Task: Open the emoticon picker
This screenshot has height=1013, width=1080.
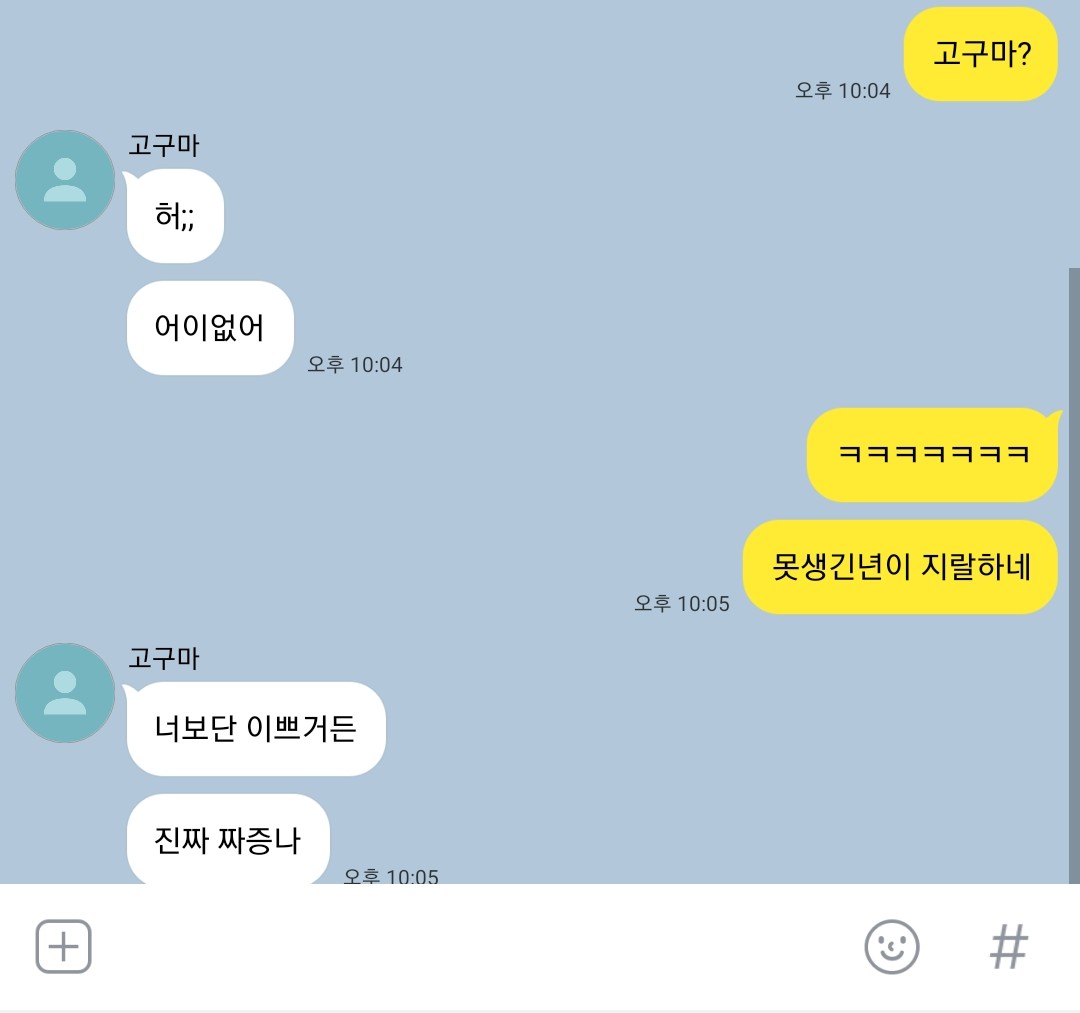Action: pos(891,947)
